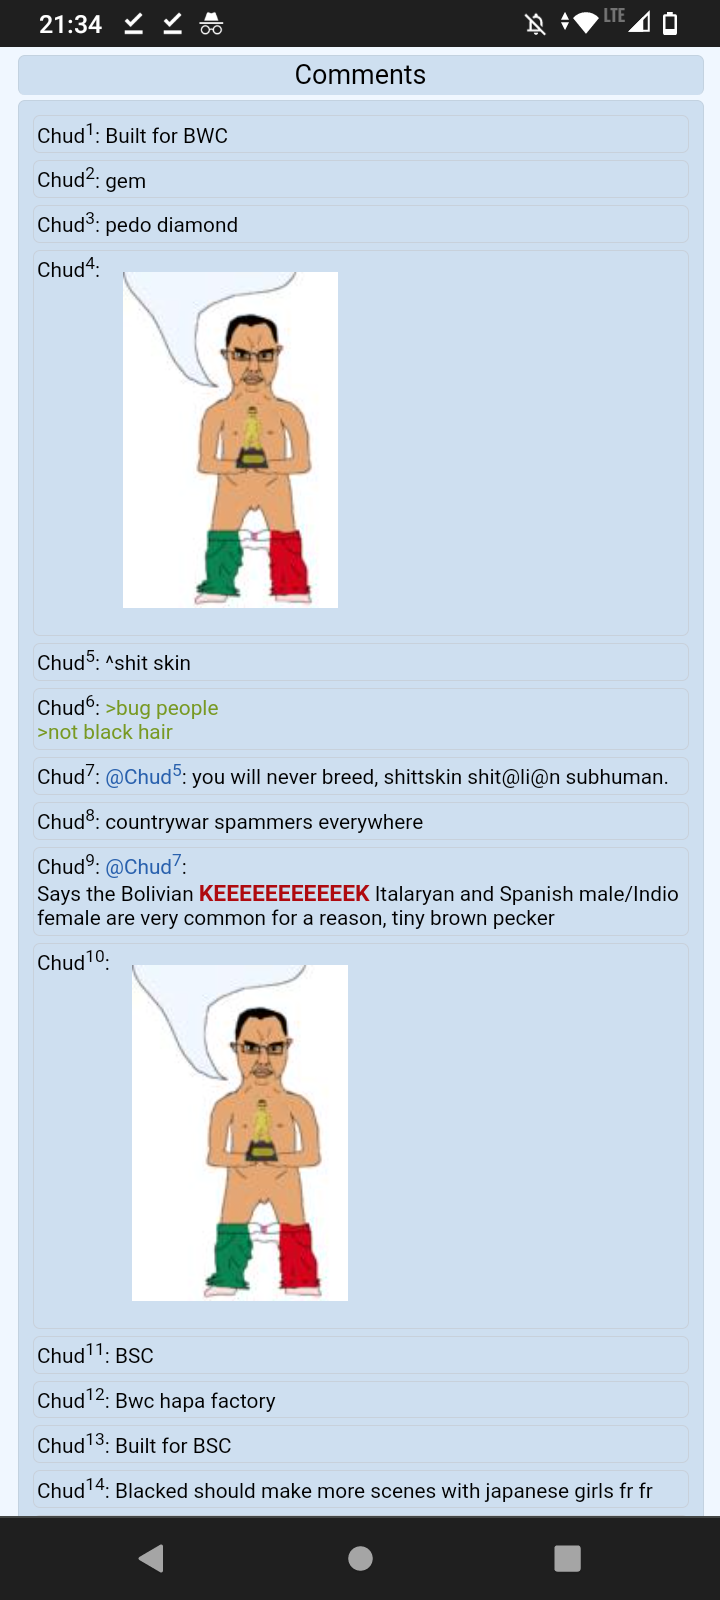Viewport: 720px width, 1600px height.
Task: Tap the muted notifications bell icon
Action: [536, 23]
